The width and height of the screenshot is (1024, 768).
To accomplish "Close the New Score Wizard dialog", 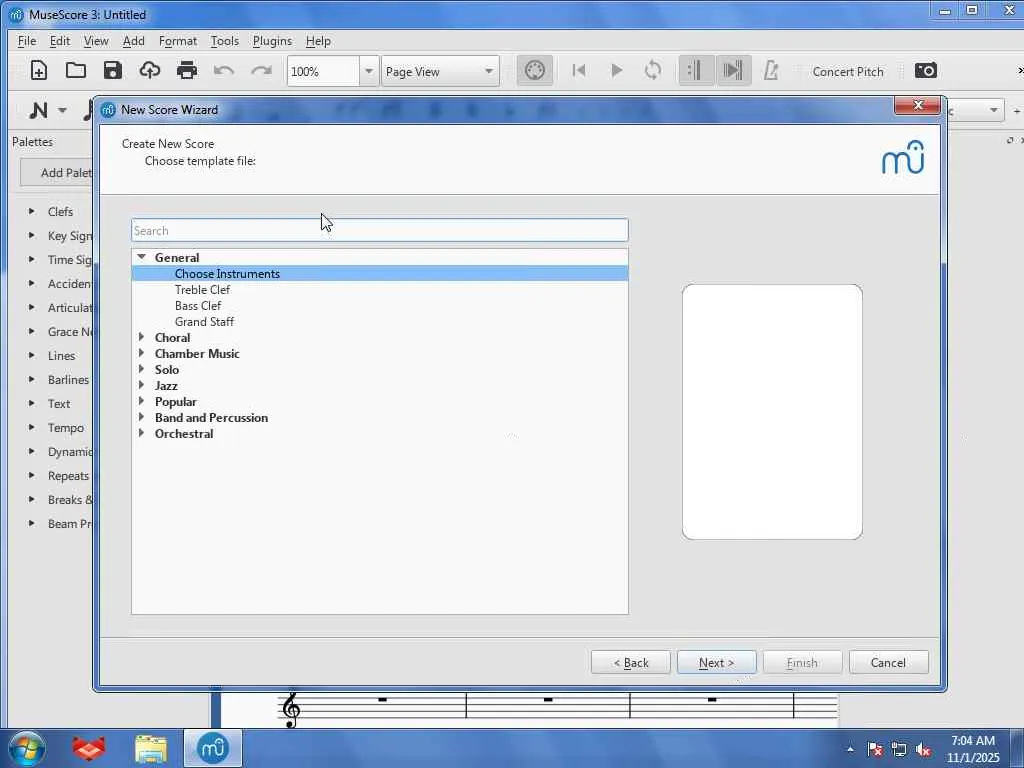I will (918, 106).
